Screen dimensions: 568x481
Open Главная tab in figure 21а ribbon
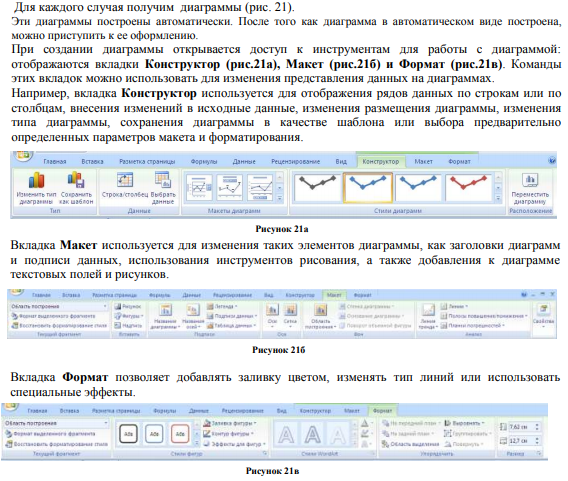(55, 162)
